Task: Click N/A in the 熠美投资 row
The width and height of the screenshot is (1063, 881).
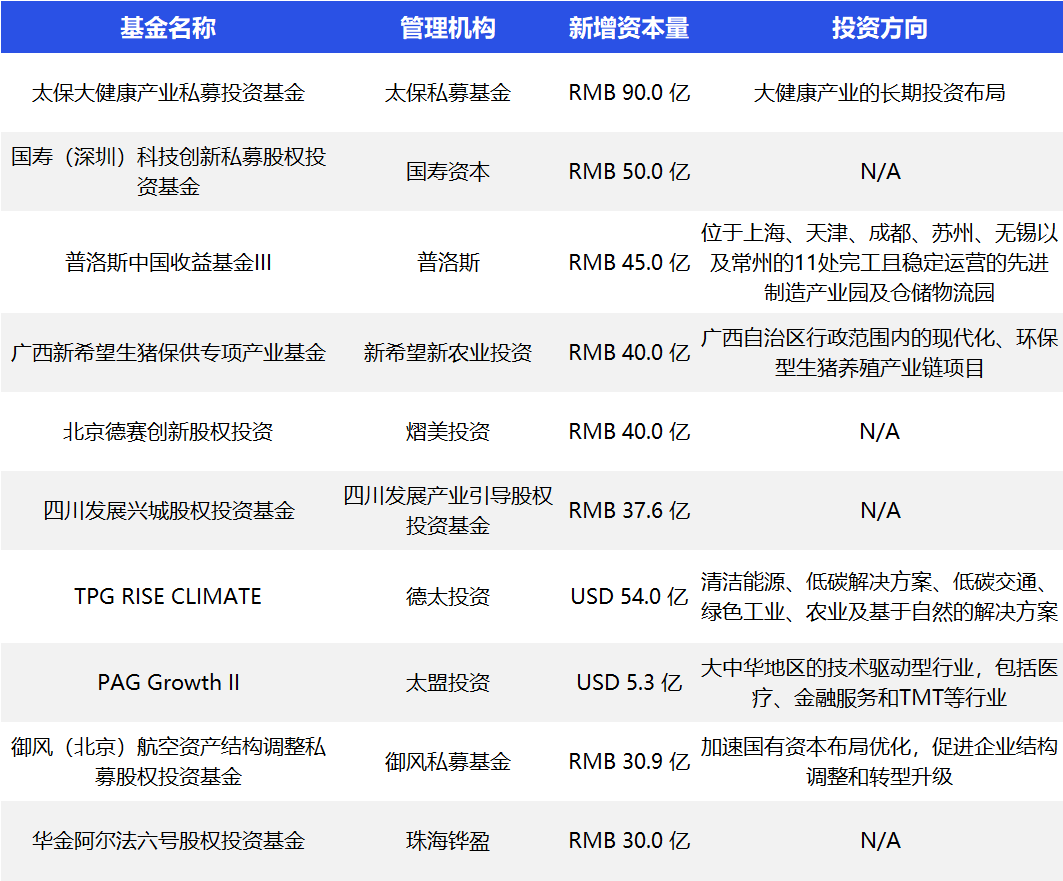Action: point(880,432)
